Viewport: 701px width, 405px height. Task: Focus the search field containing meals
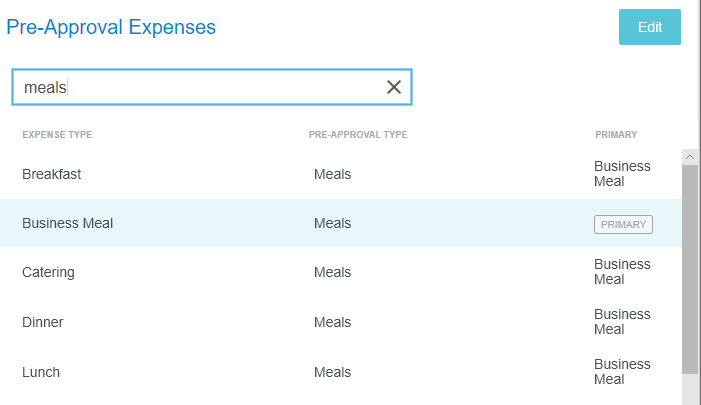coord(200,87)
